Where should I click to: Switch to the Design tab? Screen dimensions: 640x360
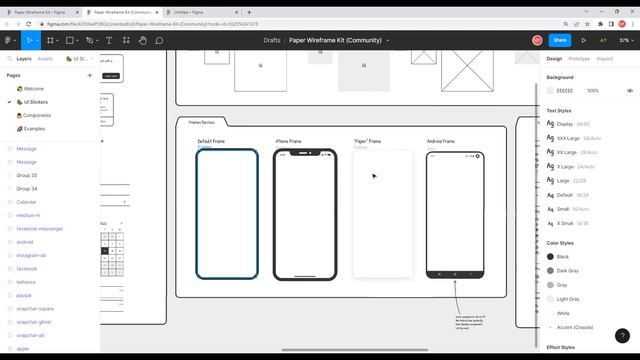click(x=554, y=59)
